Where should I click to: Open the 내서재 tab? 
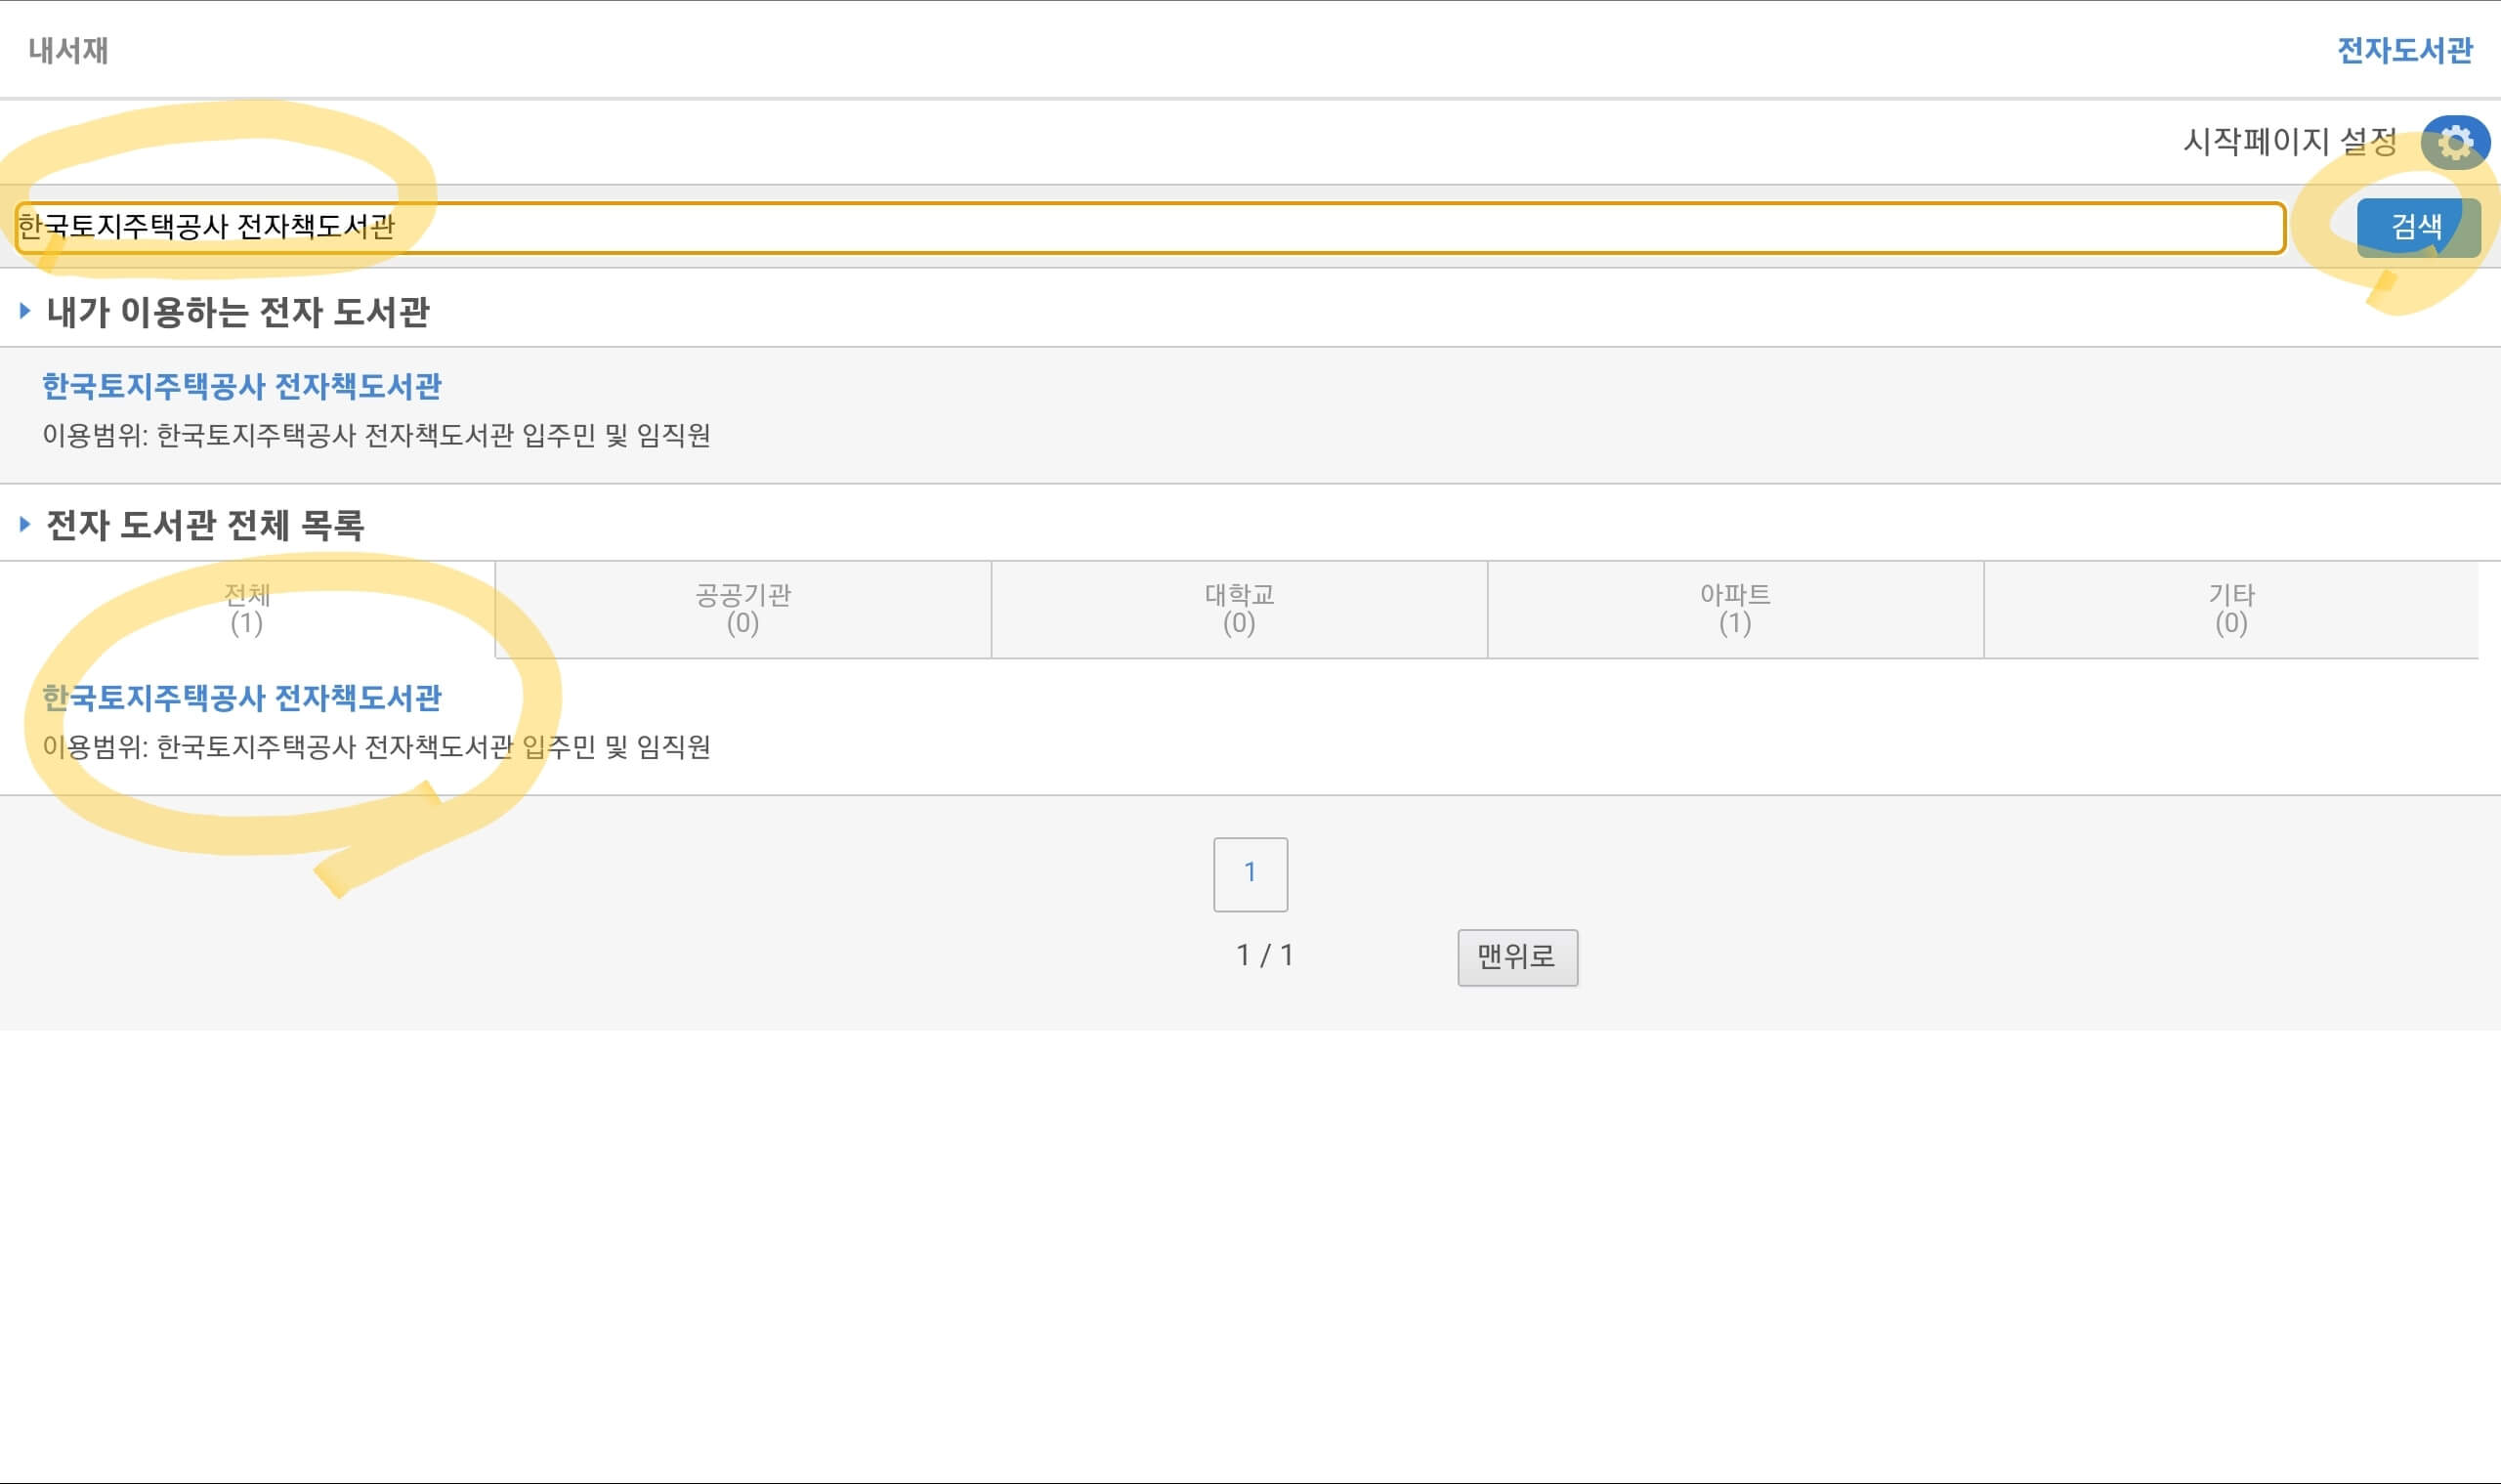68,50
